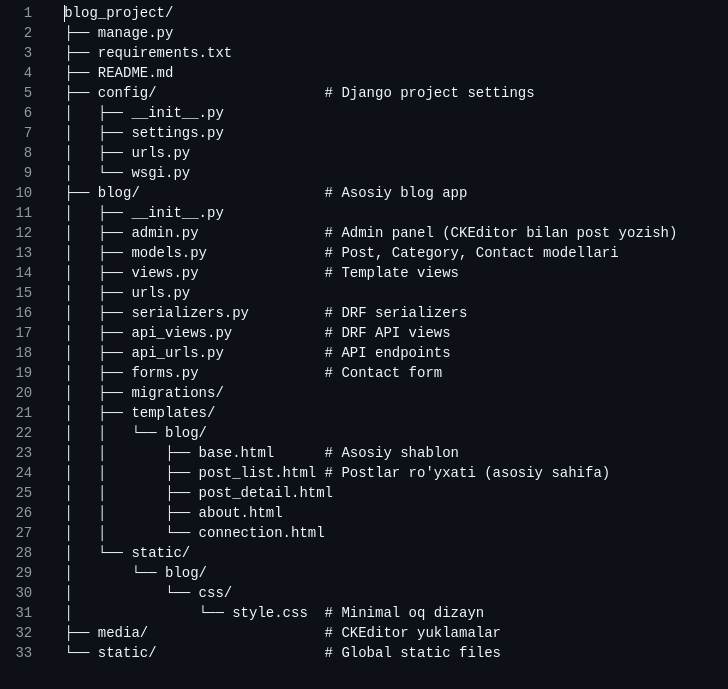
Task: Click the "# Django project settings" comment
Action: [x=429, y=93]
